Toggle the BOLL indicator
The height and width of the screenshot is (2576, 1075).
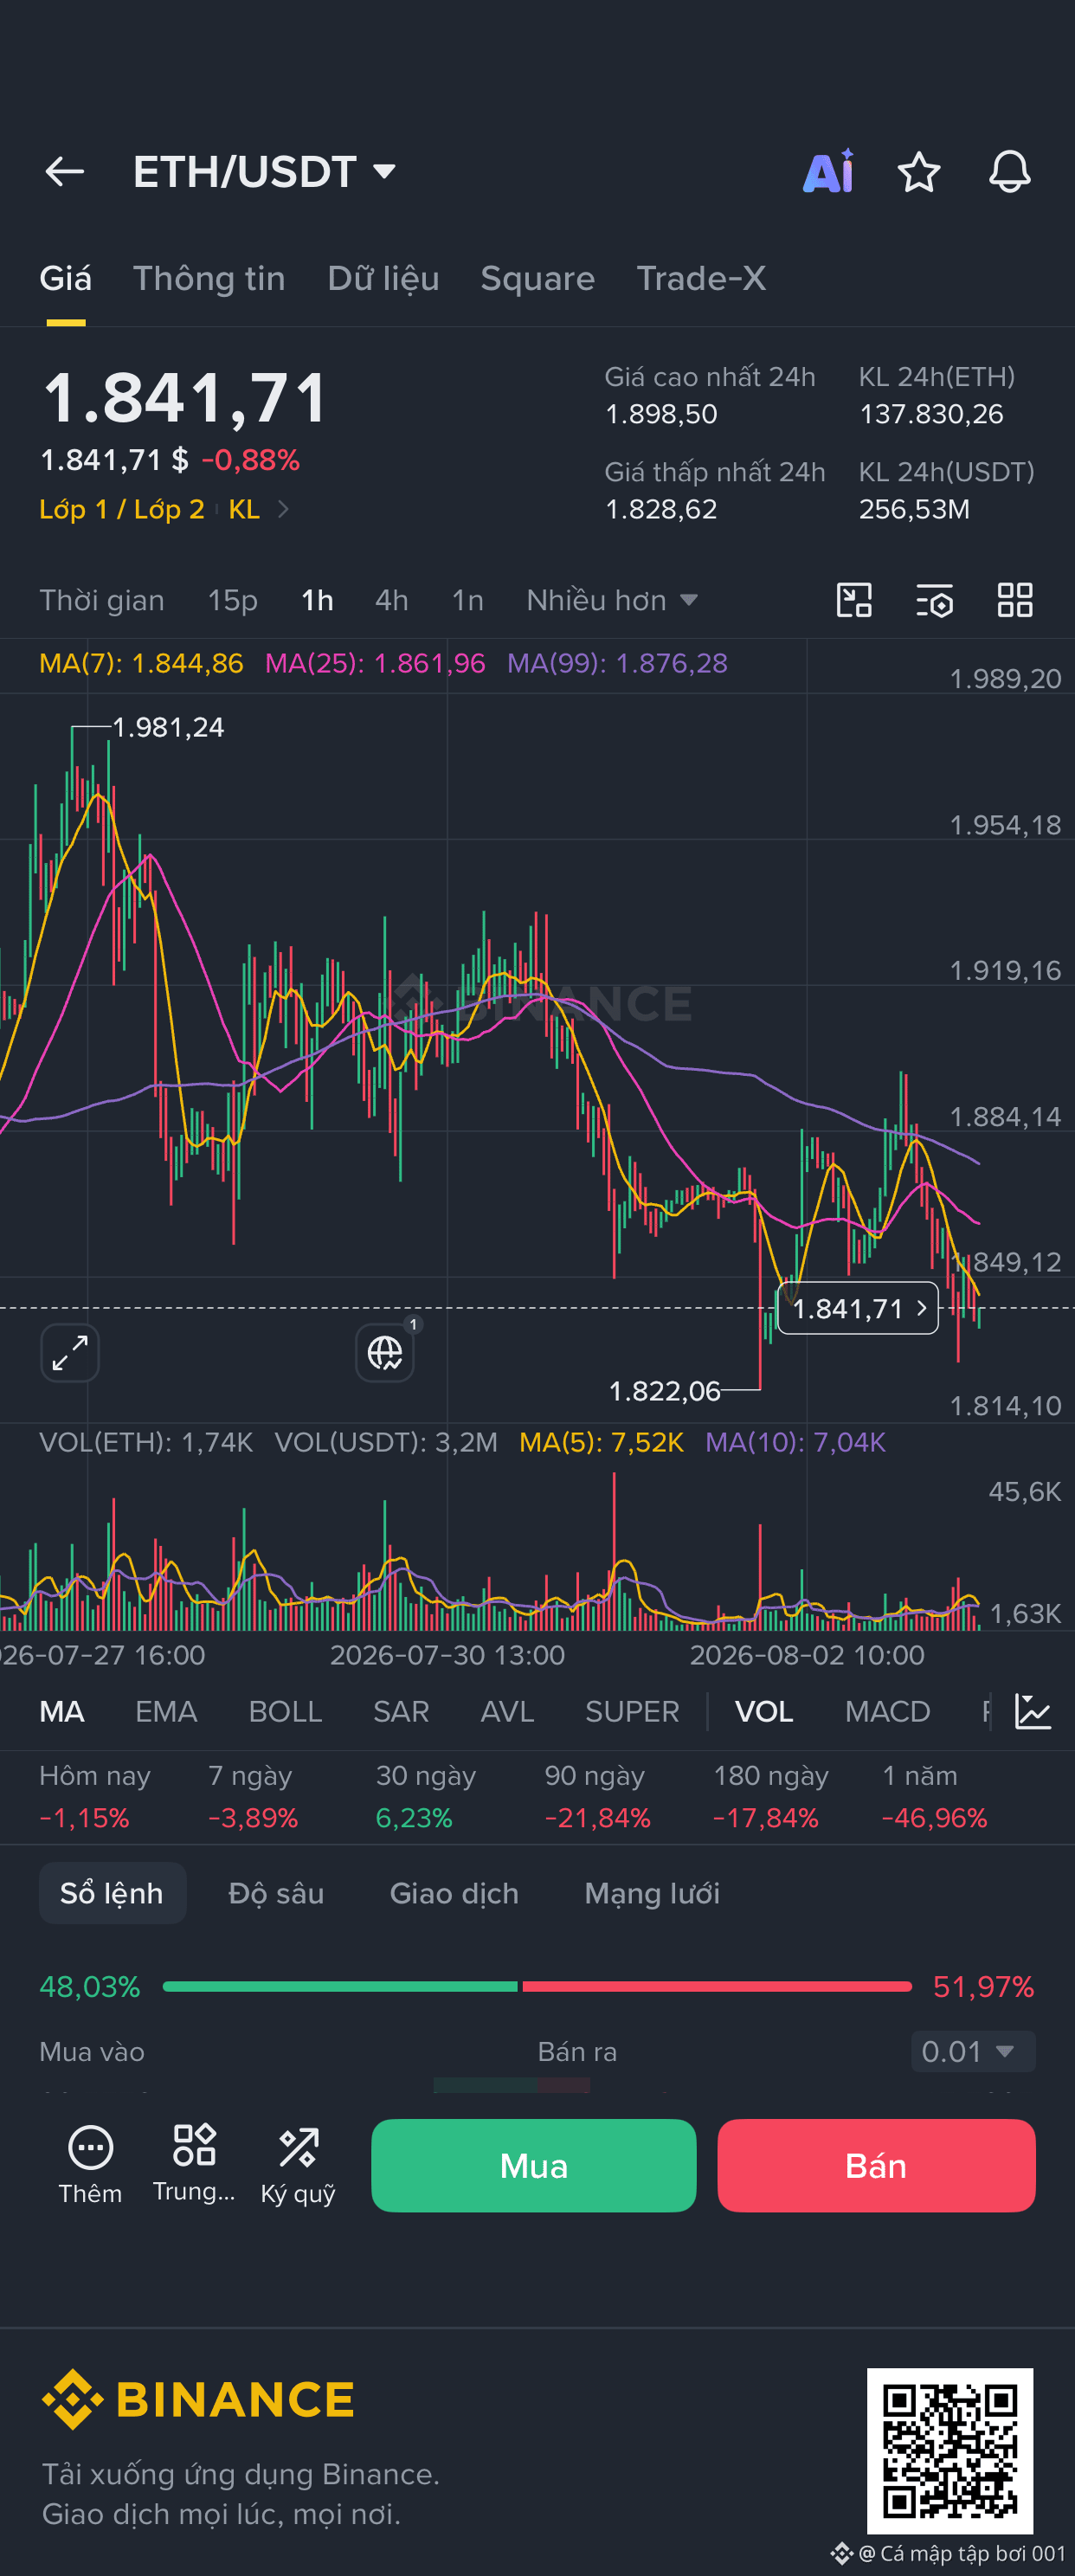point(285,1711)
